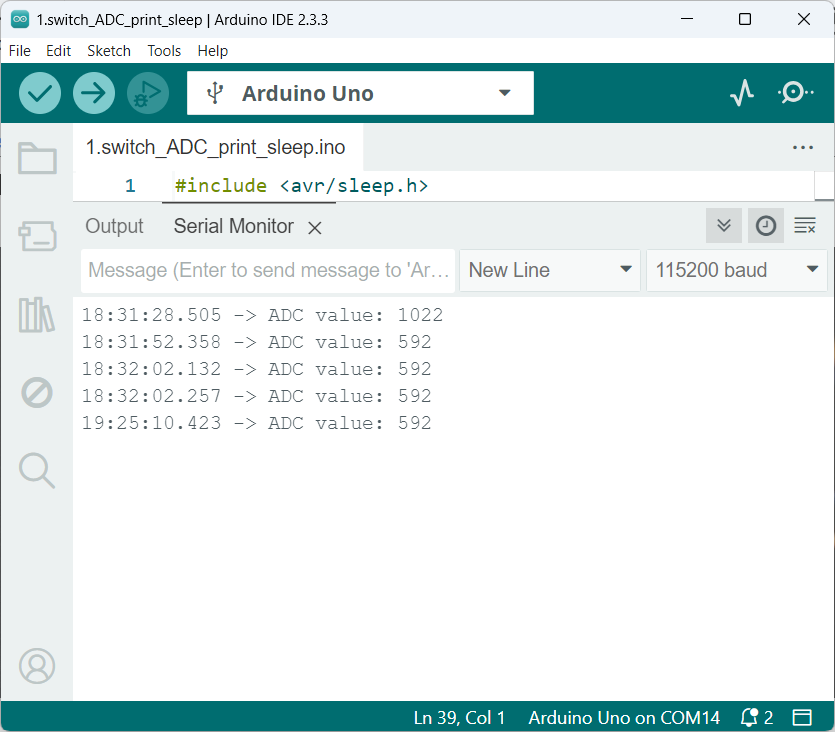The height and width of the screenshot is (732, 835).
Task: Click the #include <avr/sleep.h> code line
Action: (x=301, y=186)
